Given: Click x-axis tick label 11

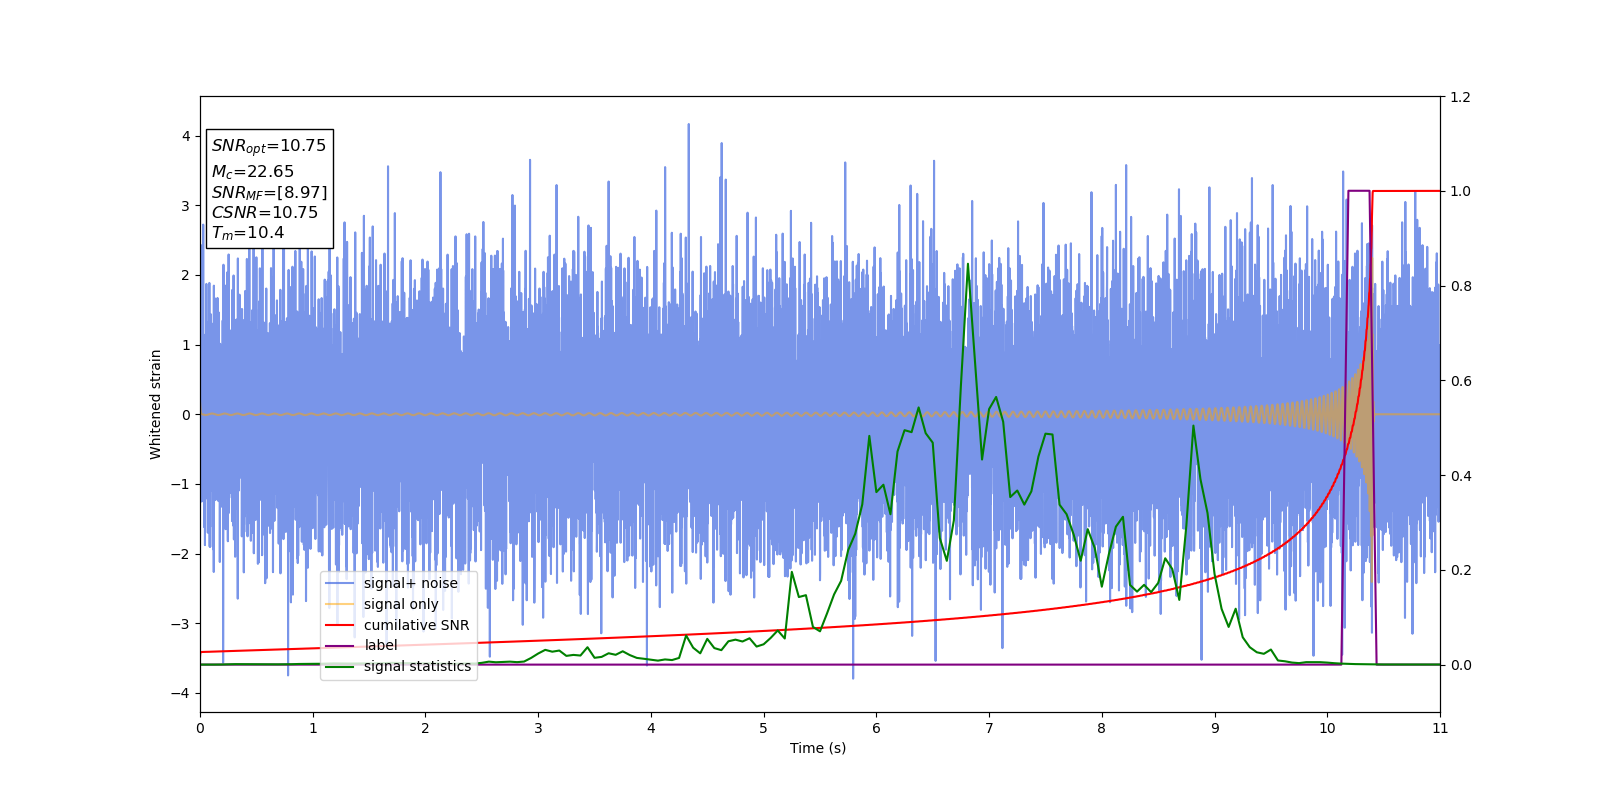Looking at the screenshot, I should tap(1440, 728).
